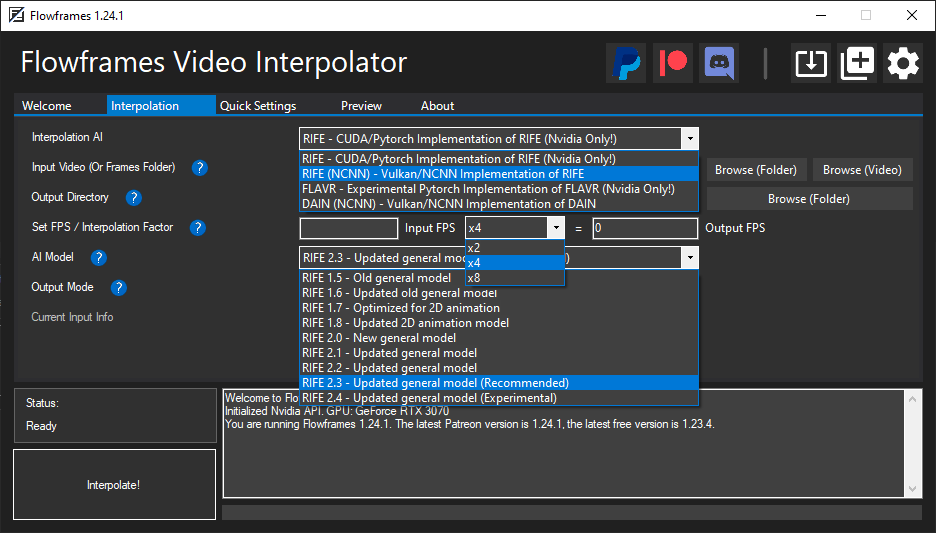Open the Patreon page icon
Image resolution: width=936 pixels, height=533 pixels.
(x=673, y=63)
